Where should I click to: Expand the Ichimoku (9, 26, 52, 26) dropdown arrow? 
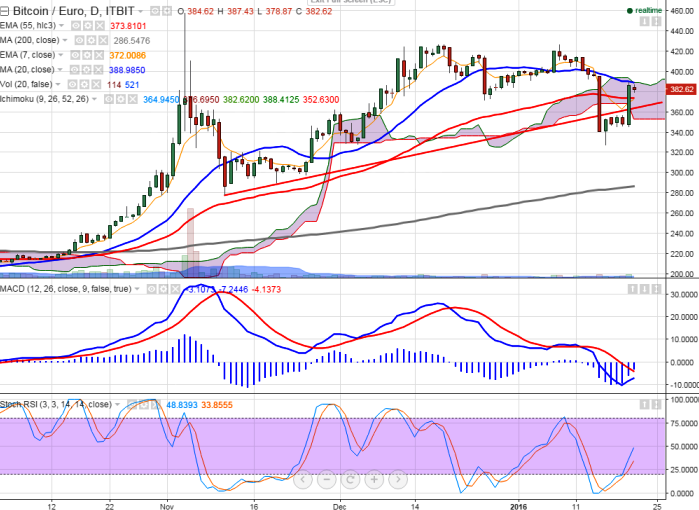pyautogui.click(x=95, y=99)
